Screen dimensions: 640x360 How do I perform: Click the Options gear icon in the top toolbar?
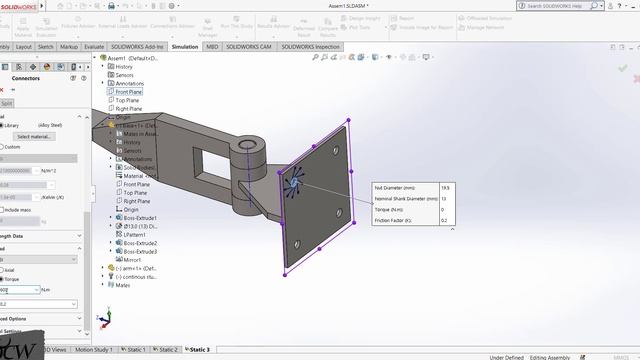172,6
